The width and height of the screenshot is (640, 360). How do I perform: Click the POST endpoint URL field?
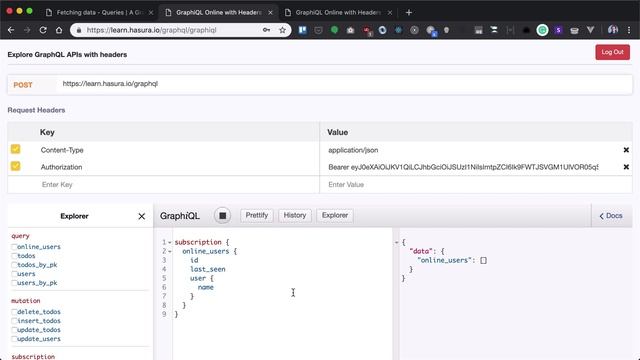point(345,84)
